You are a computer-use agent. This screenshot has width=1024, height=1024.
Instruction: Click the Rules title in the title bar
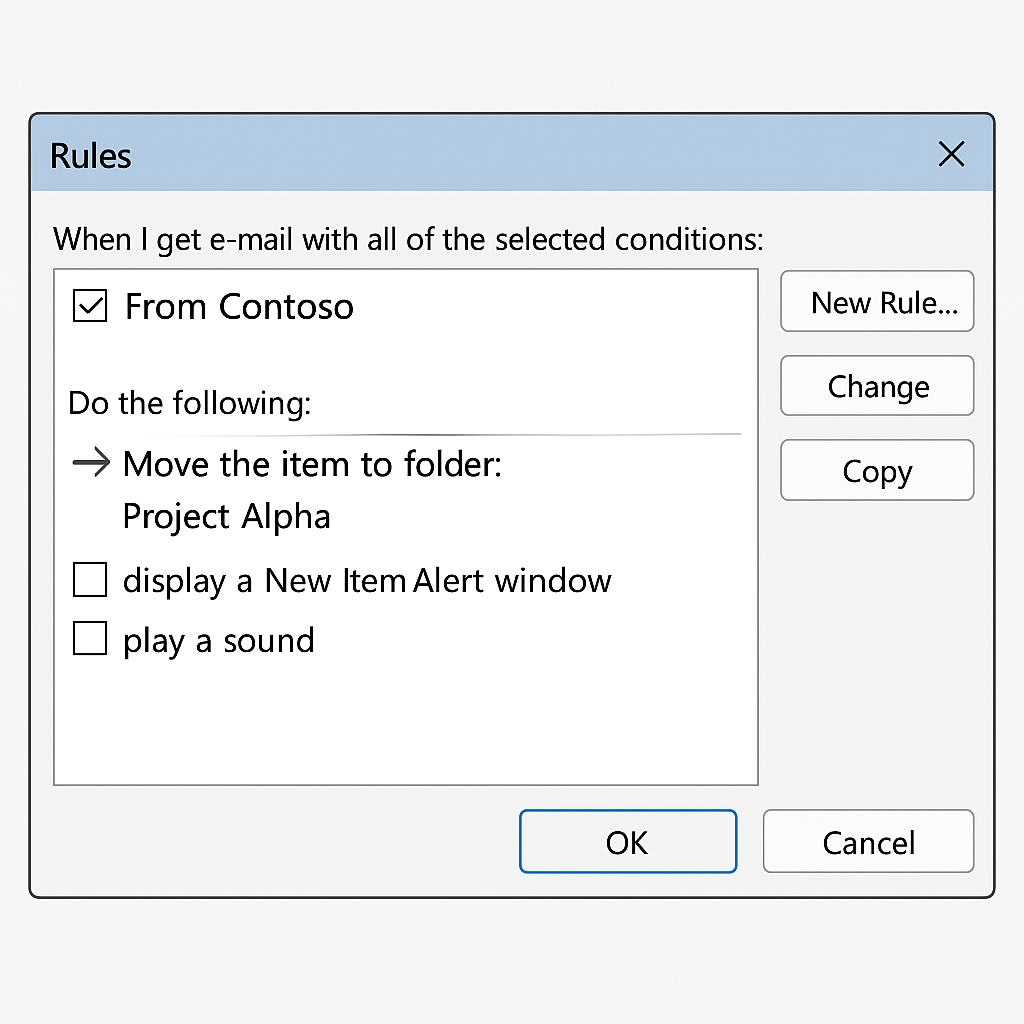pyautogui.click(x=91, y=156)
